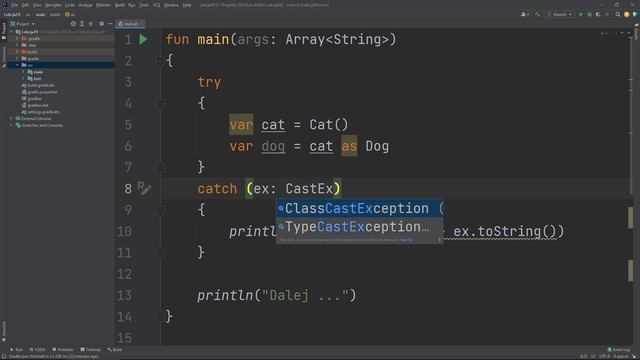The image size is (640, 360).
Task: Expand the .gradle folder at tree top
Action: [x=17, y=38]
